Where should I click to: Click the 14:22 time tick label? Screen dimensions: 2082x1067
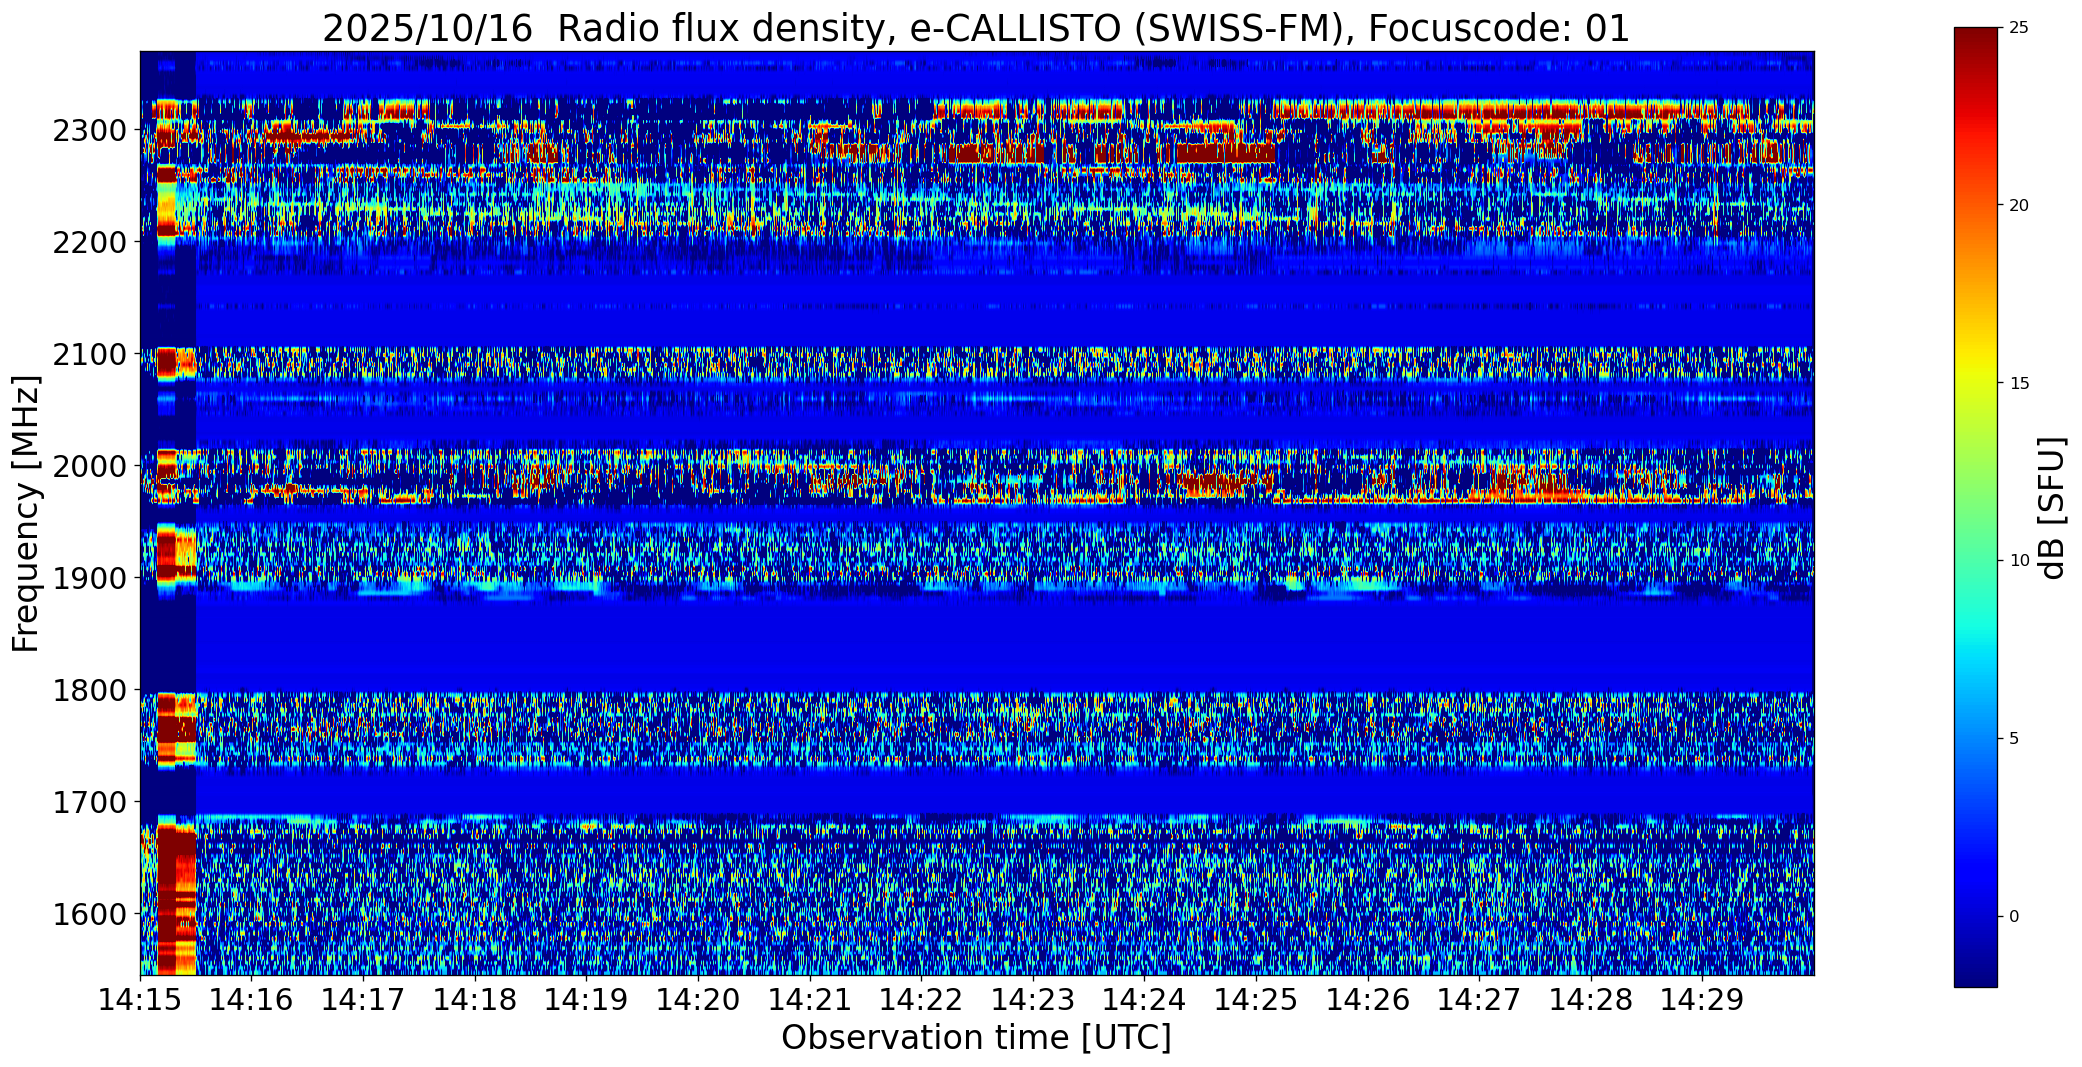coord(921,999)
